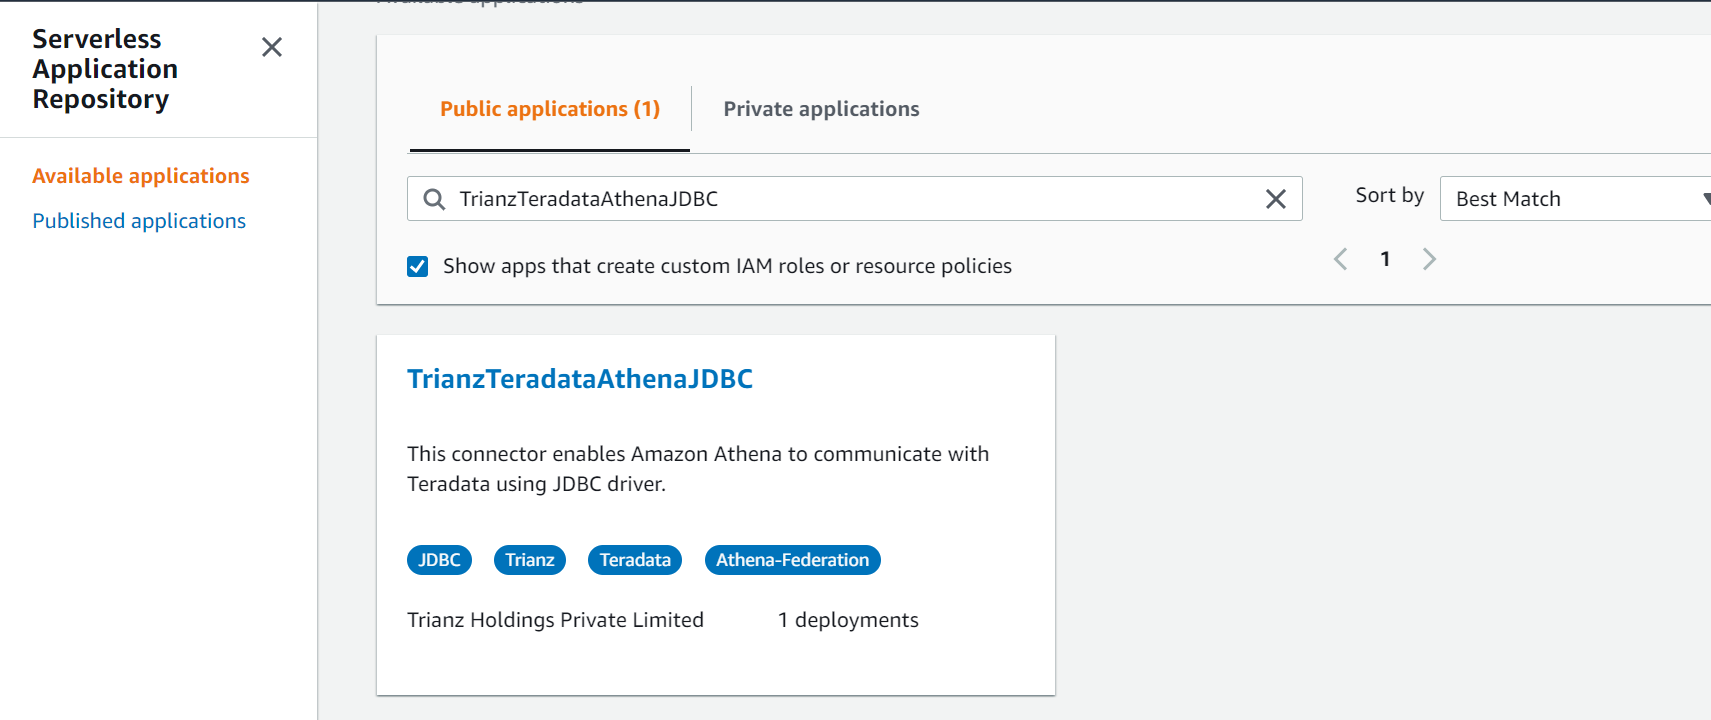Open the TrianzTeradataAthenaJDBC application title
1711x720 pixels.
click(x=580, y=379)
